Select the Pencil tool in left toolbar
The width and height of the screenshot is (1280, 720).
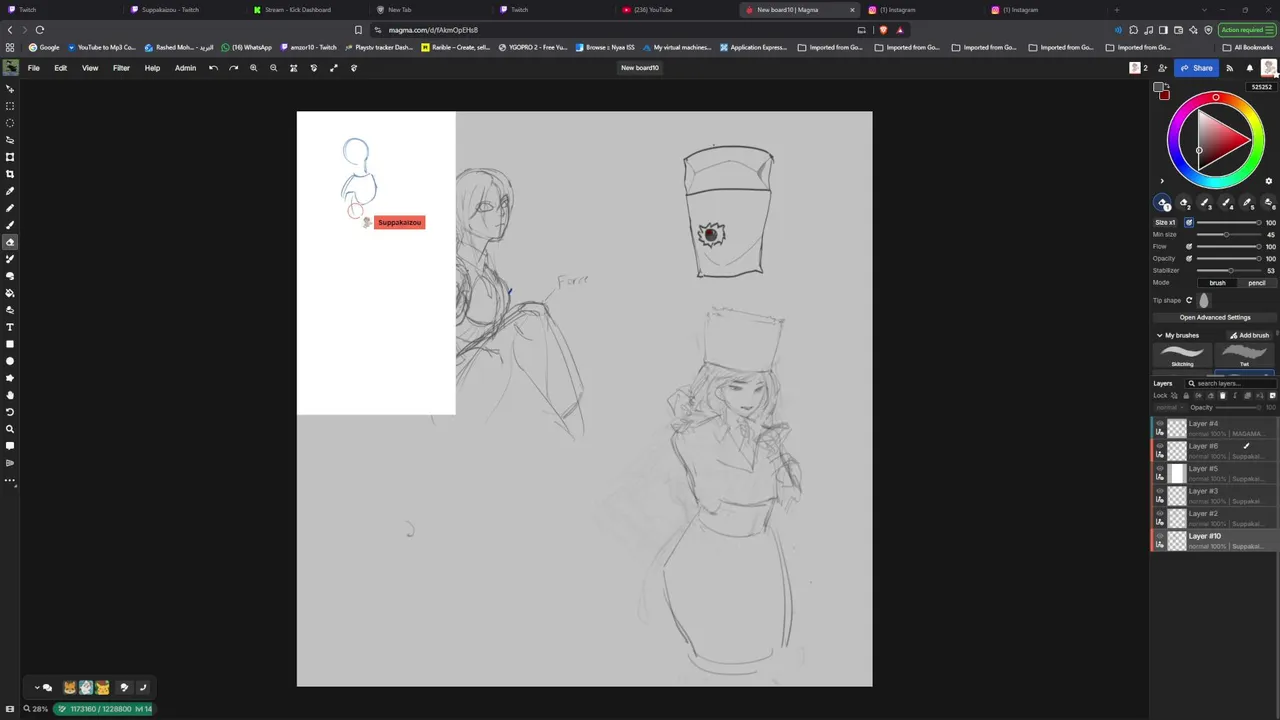(x=10, y=208)
